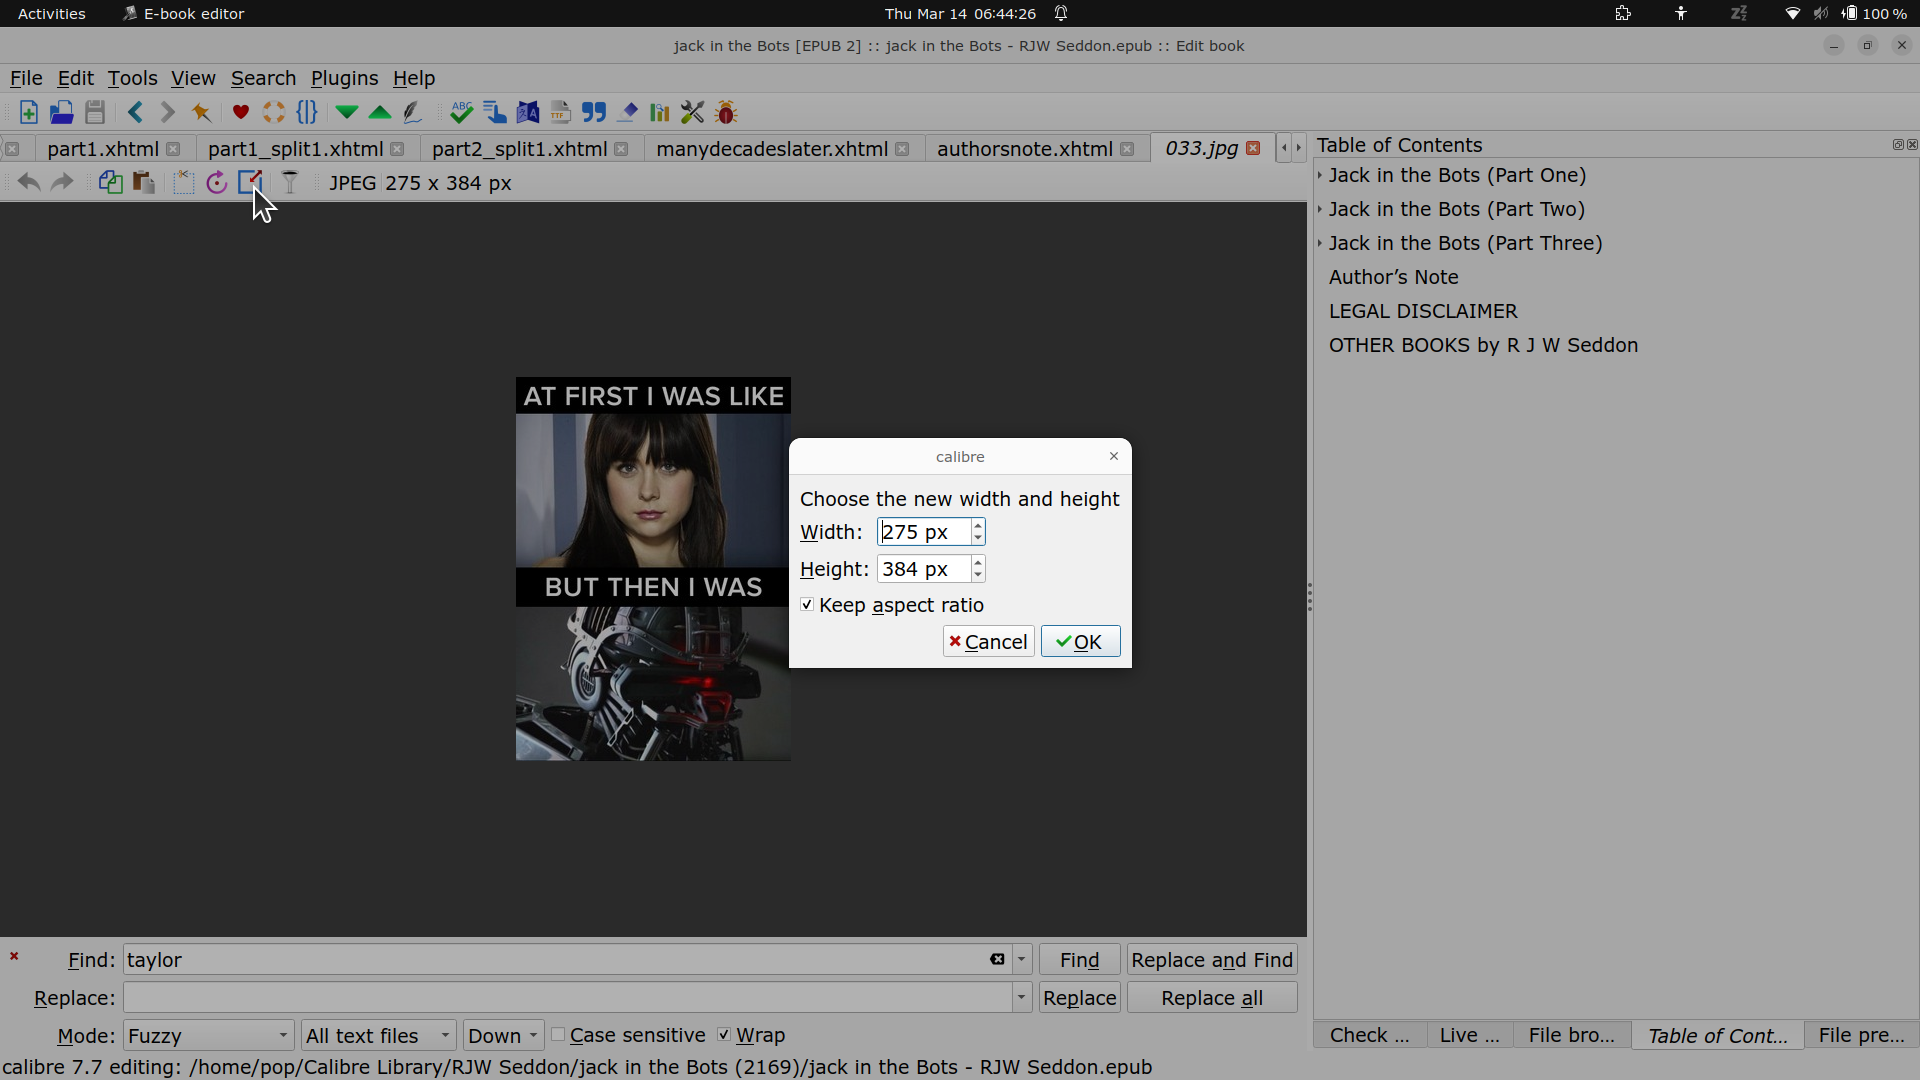The image size is (1920, 1080).
Task: Switch to the authorsnote.xhtml tab
Action: (1024, 149)
